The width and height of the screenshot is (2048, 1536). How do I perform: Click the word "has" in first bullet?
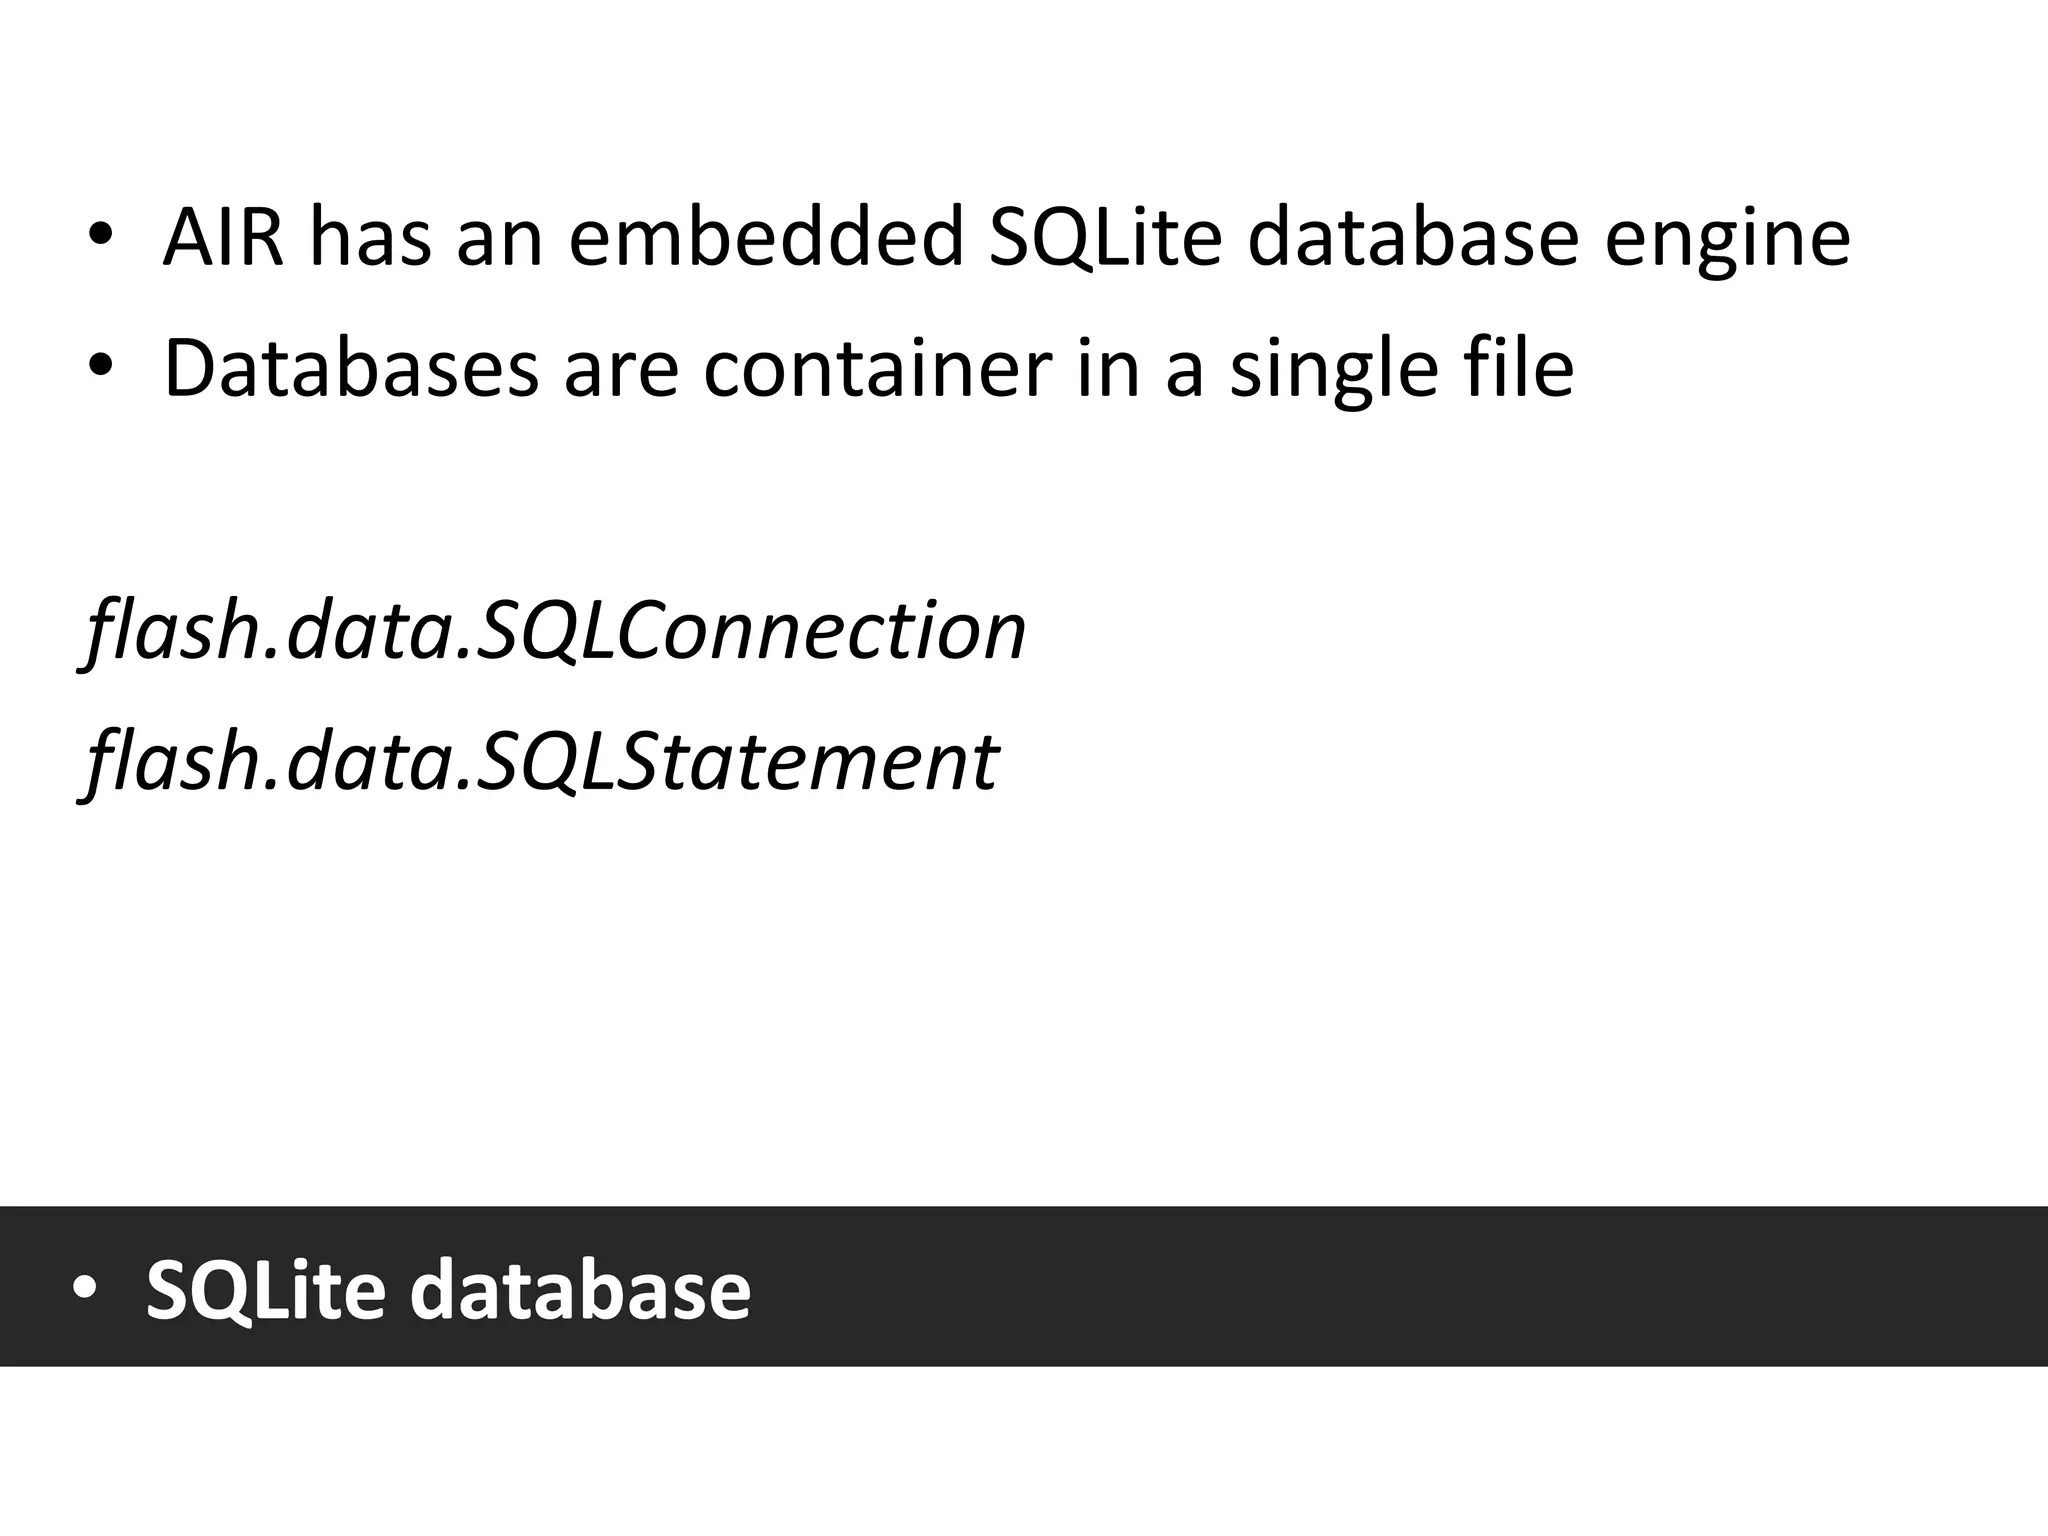pos(370,238)
